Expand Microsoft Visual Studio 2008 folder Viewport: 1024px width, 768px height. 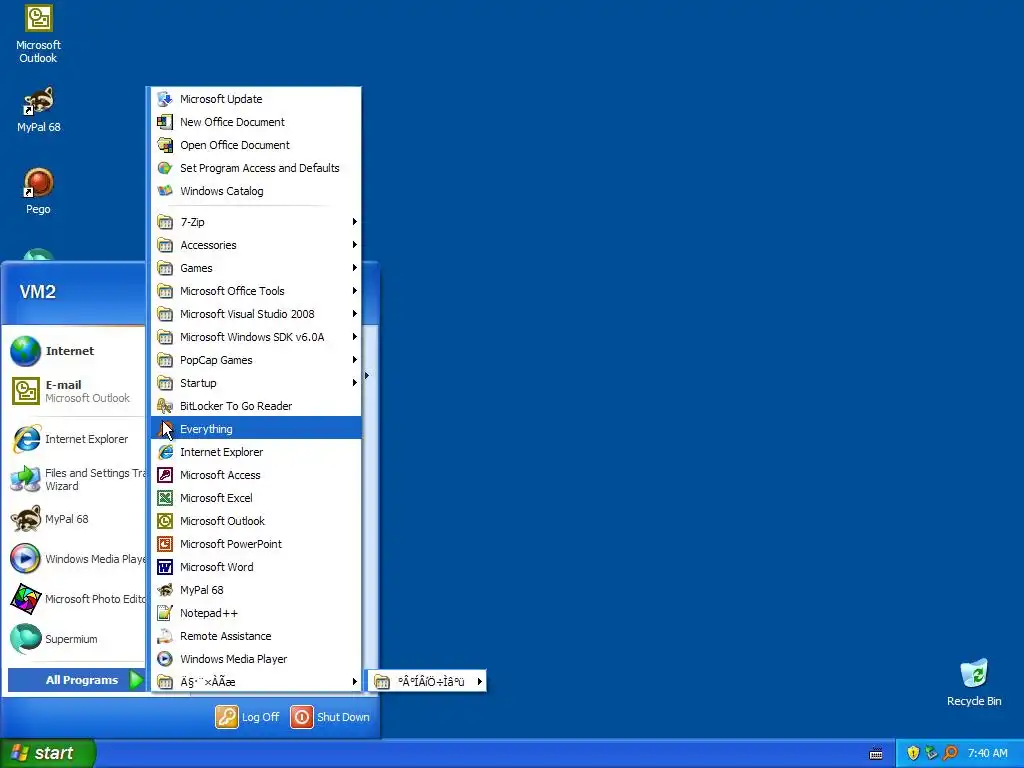[256, 314]
